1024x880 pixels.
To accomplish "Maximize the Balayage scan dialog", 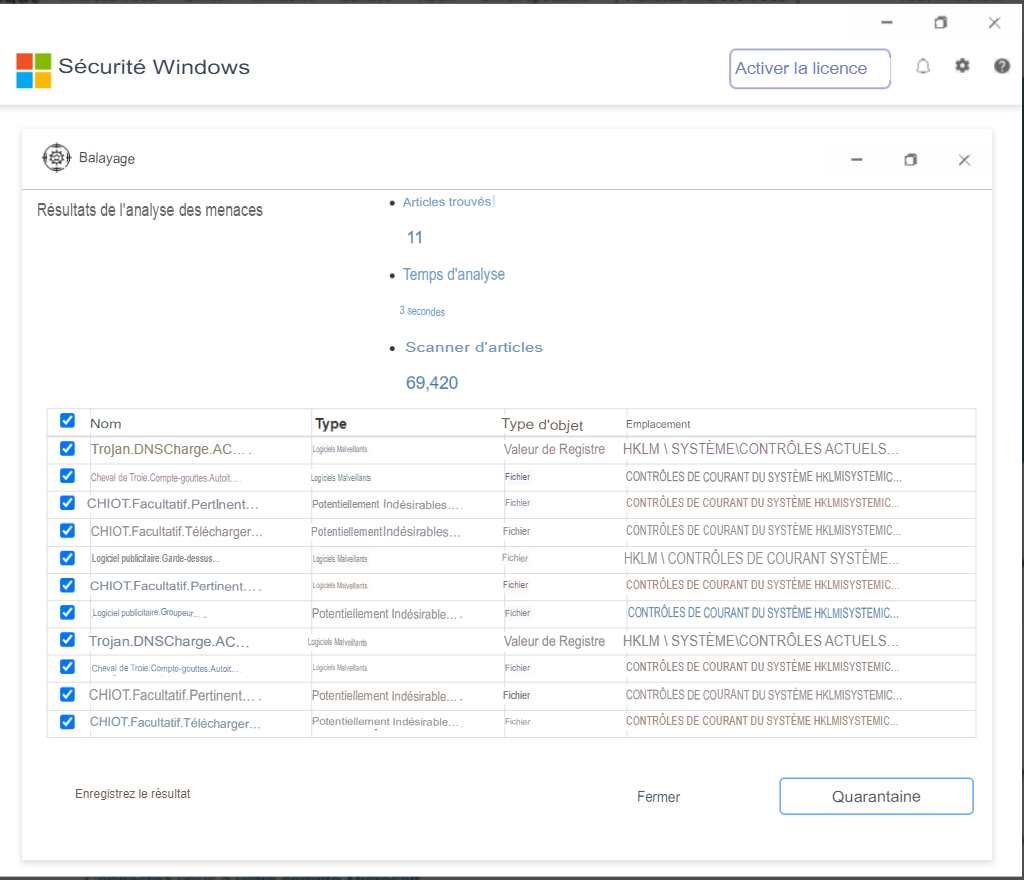I will 910,160.
